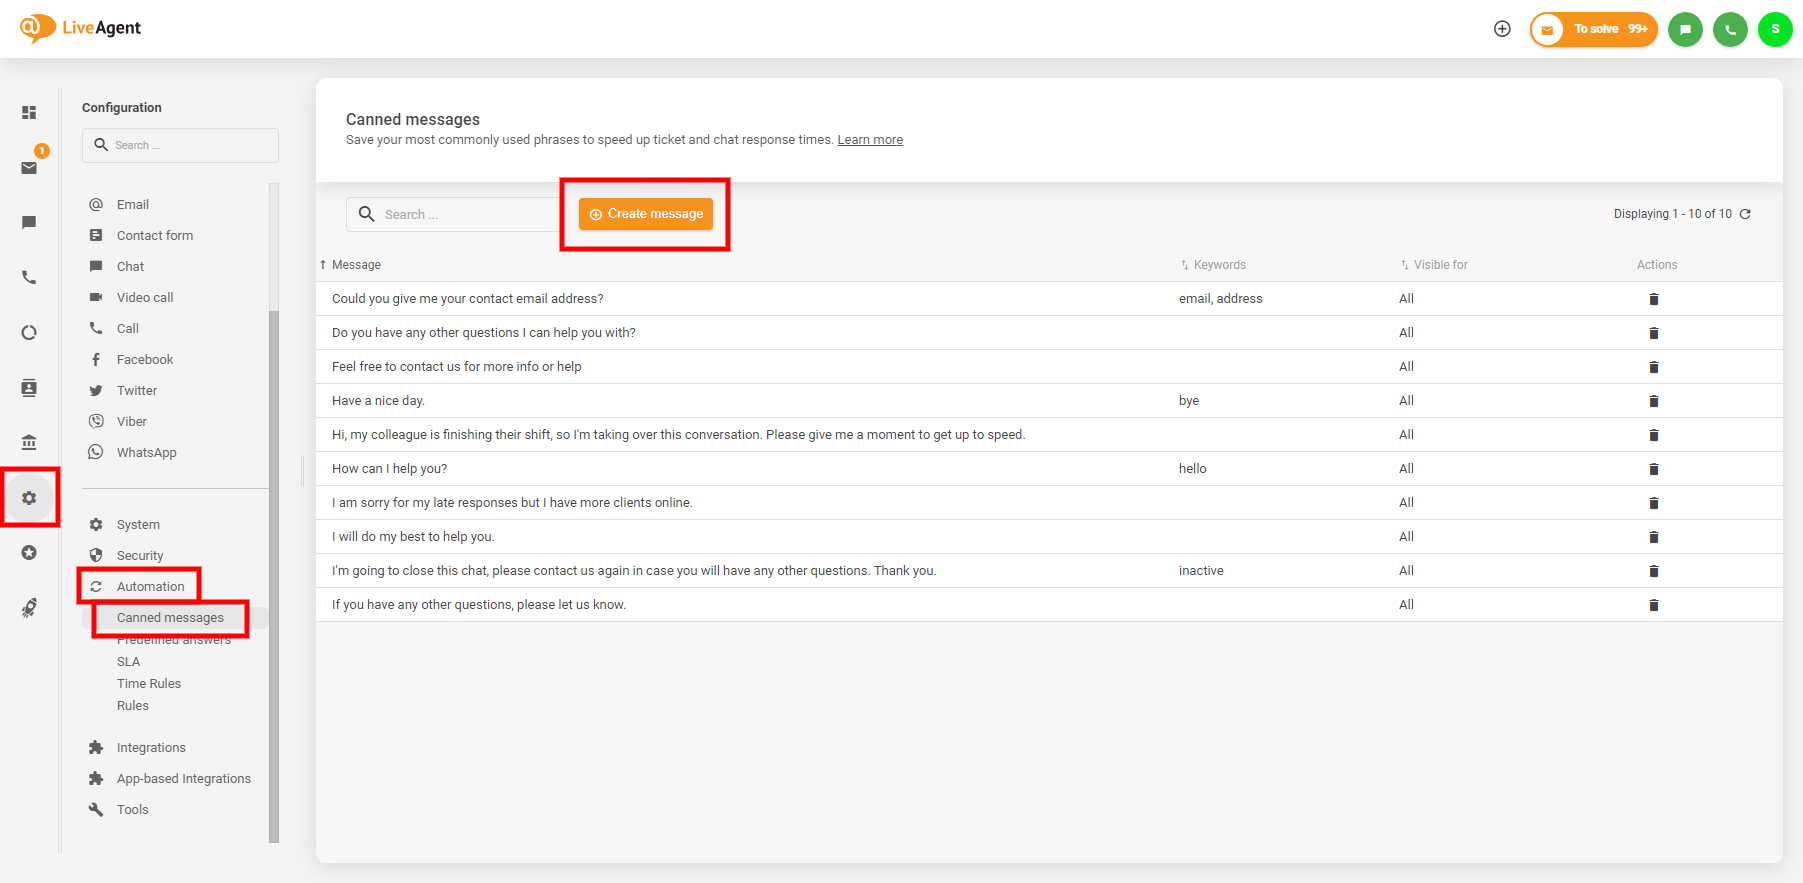
Task: Sort the table by Visible for column
Action: click(1439, 265)
